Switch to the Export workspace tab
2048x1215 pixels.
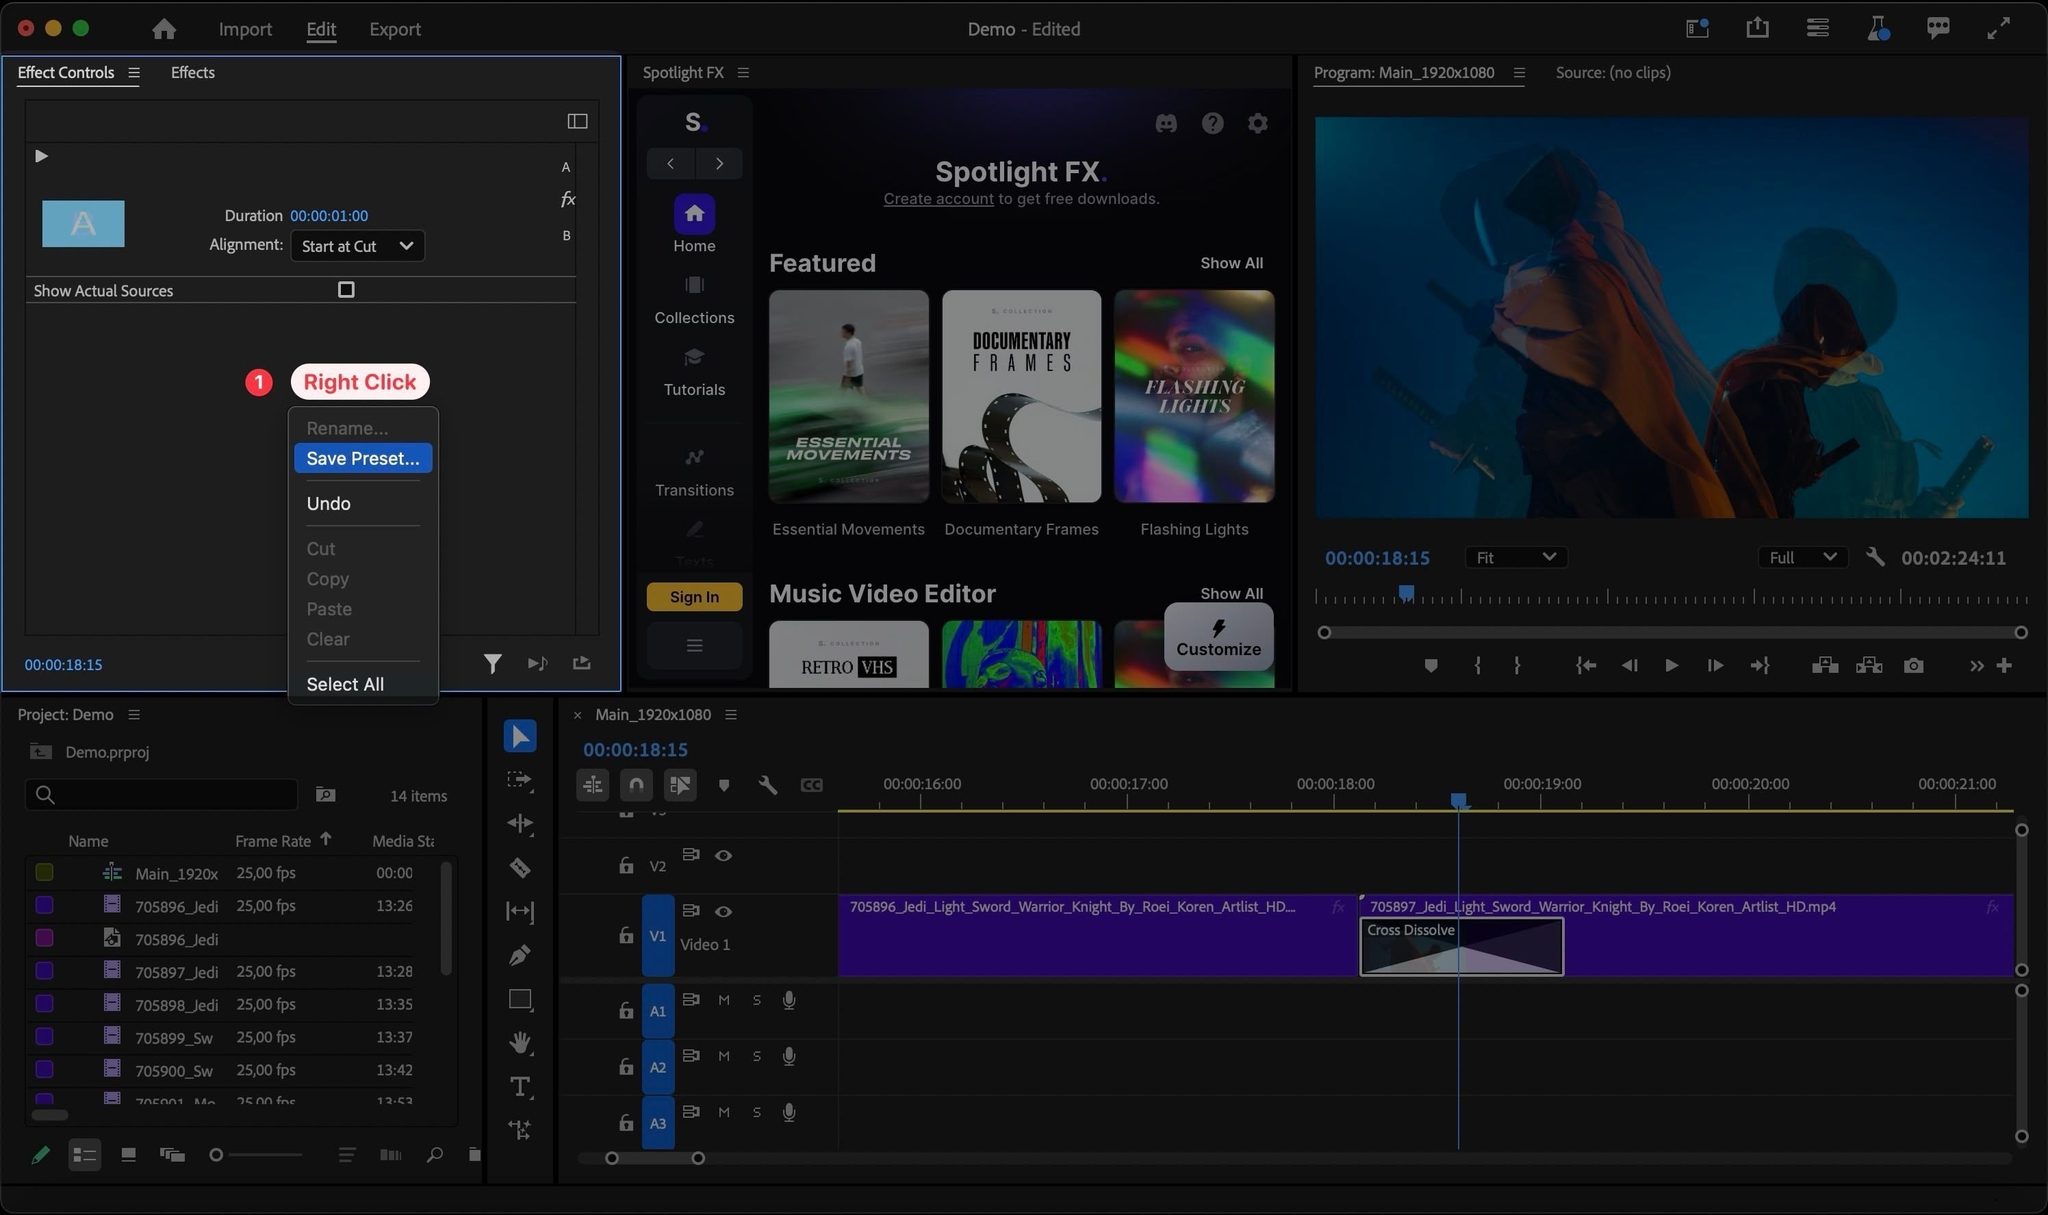[x=395, y=29]
